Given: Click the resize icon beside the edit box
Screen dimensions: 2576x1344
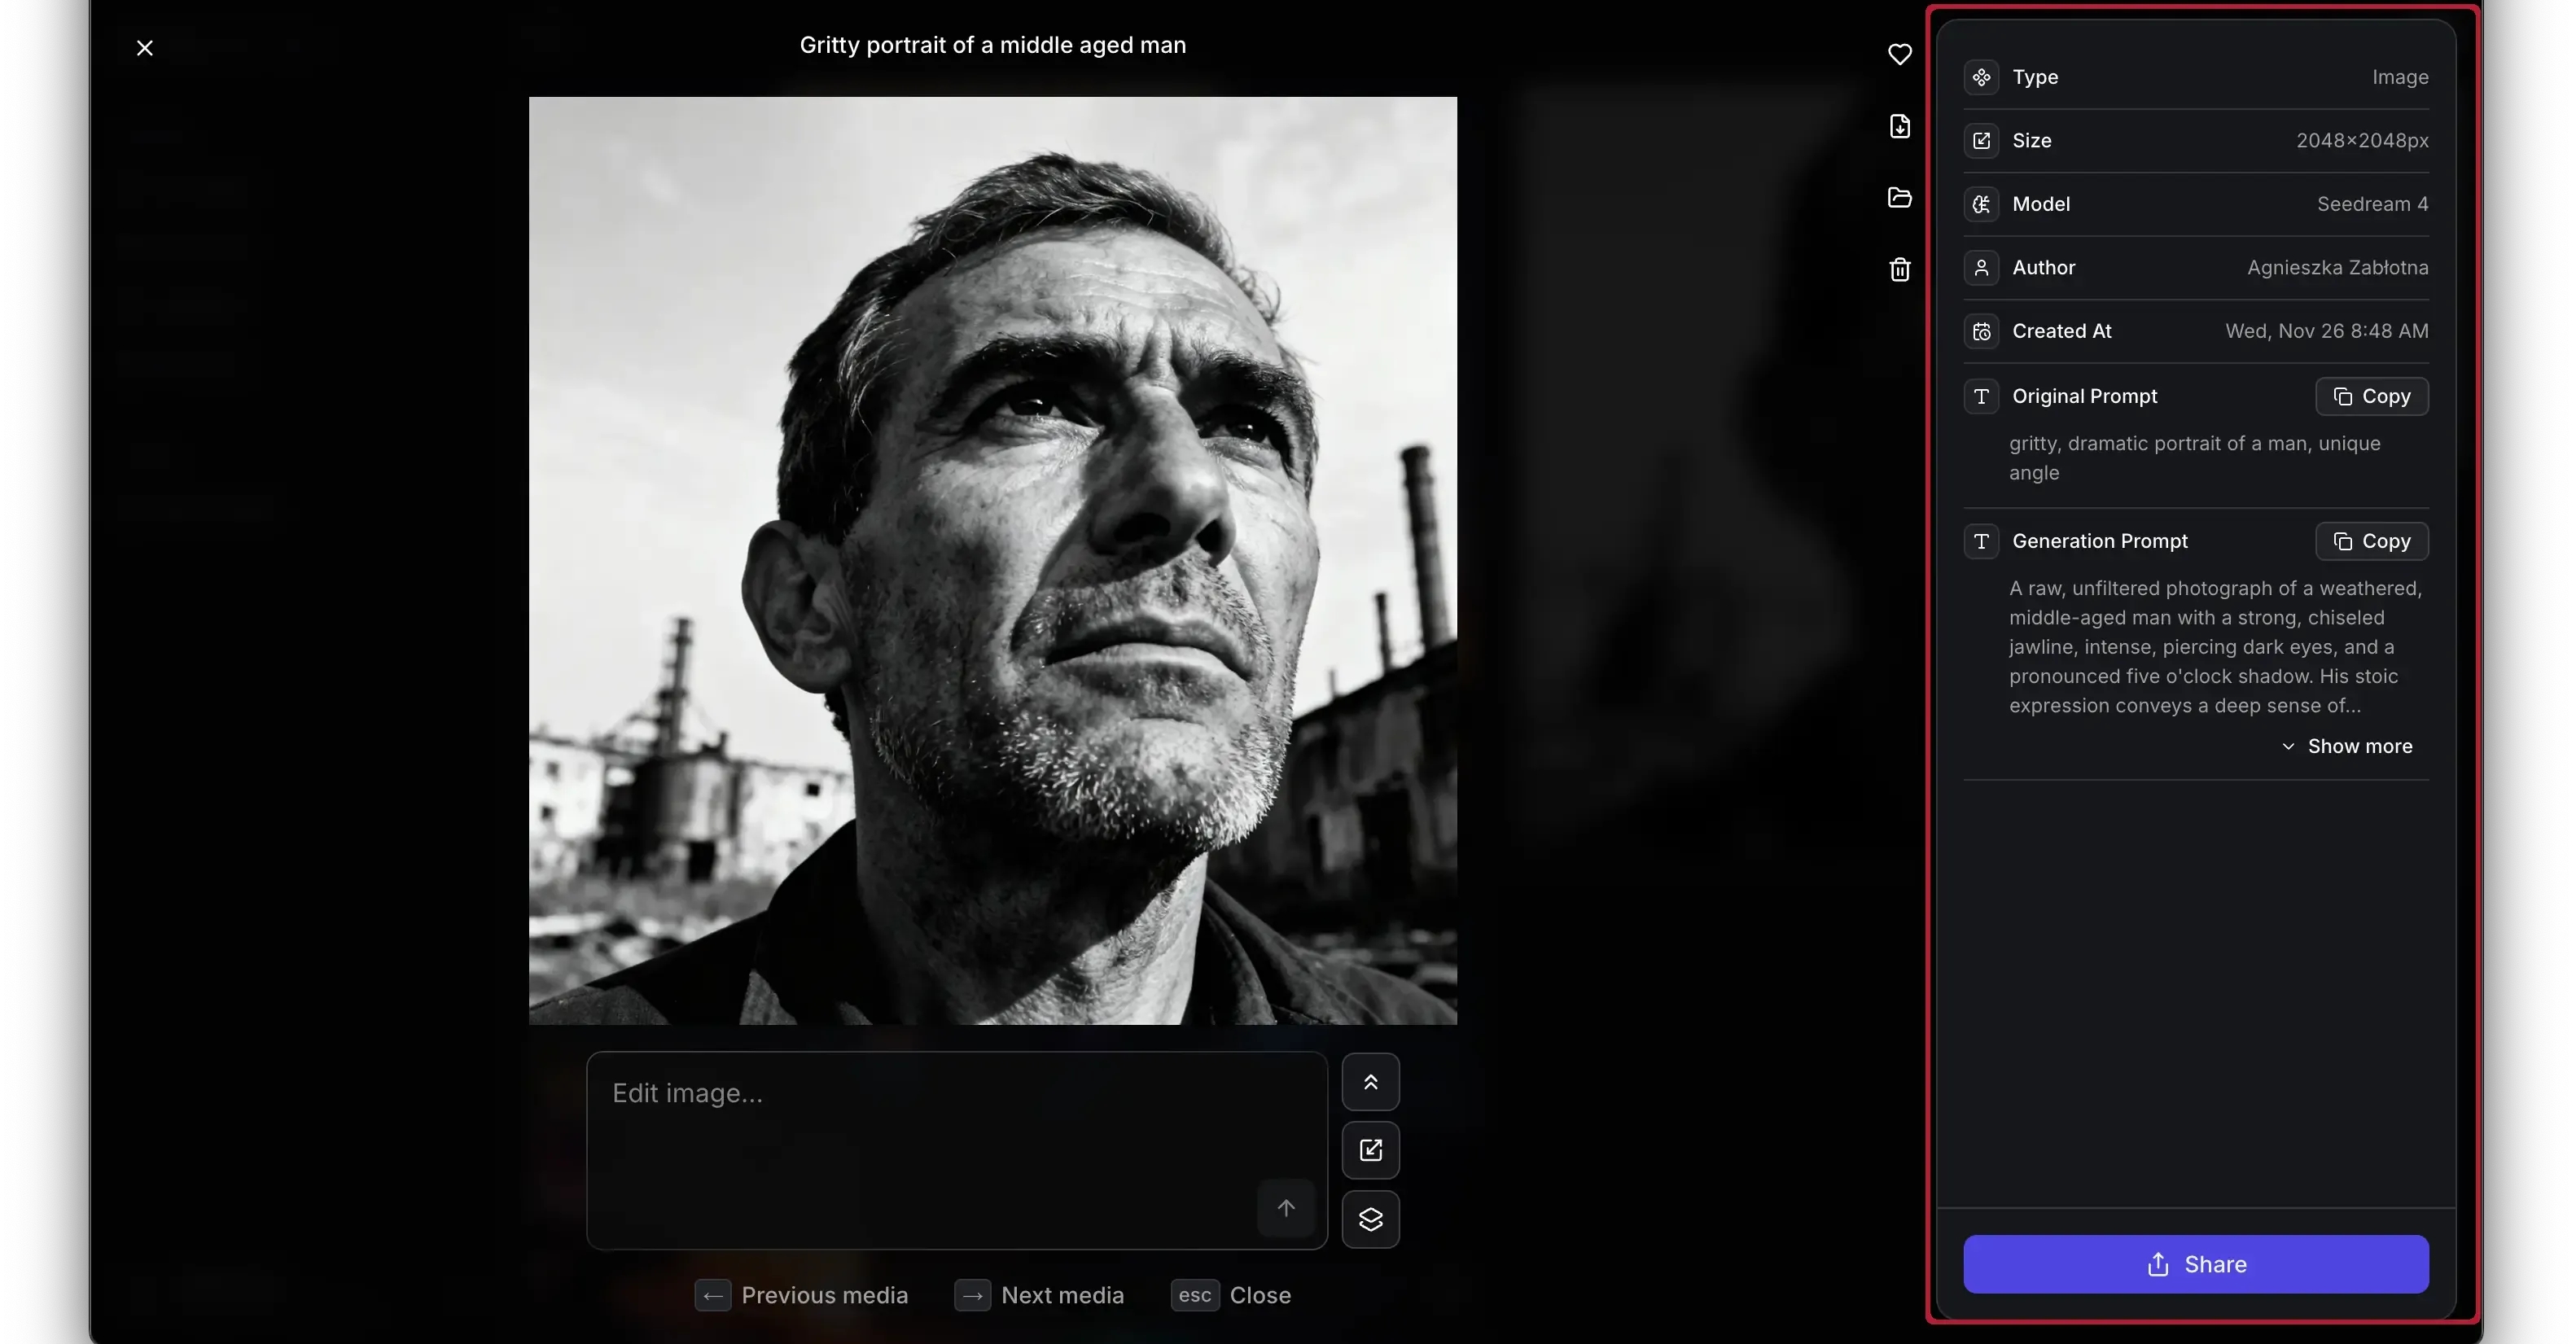Looking at the screenshot, I should point(1370,1150).
